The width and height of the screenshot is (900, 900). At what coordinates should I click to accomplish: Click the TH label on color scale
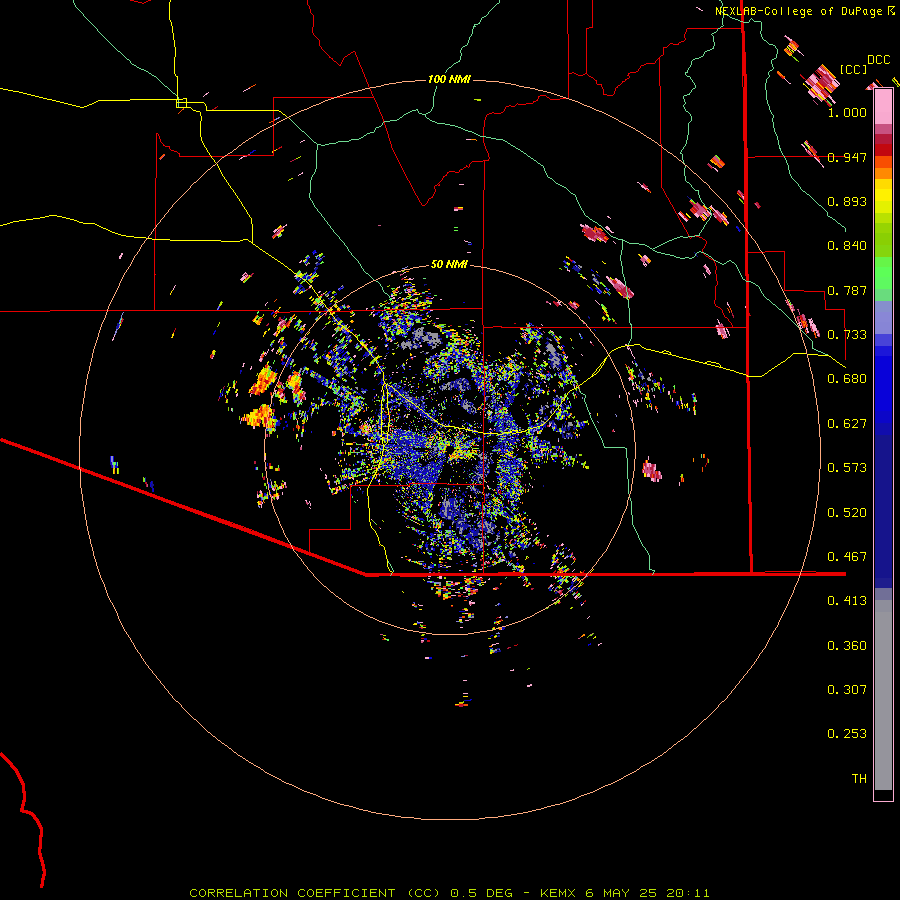click(859, 779)
